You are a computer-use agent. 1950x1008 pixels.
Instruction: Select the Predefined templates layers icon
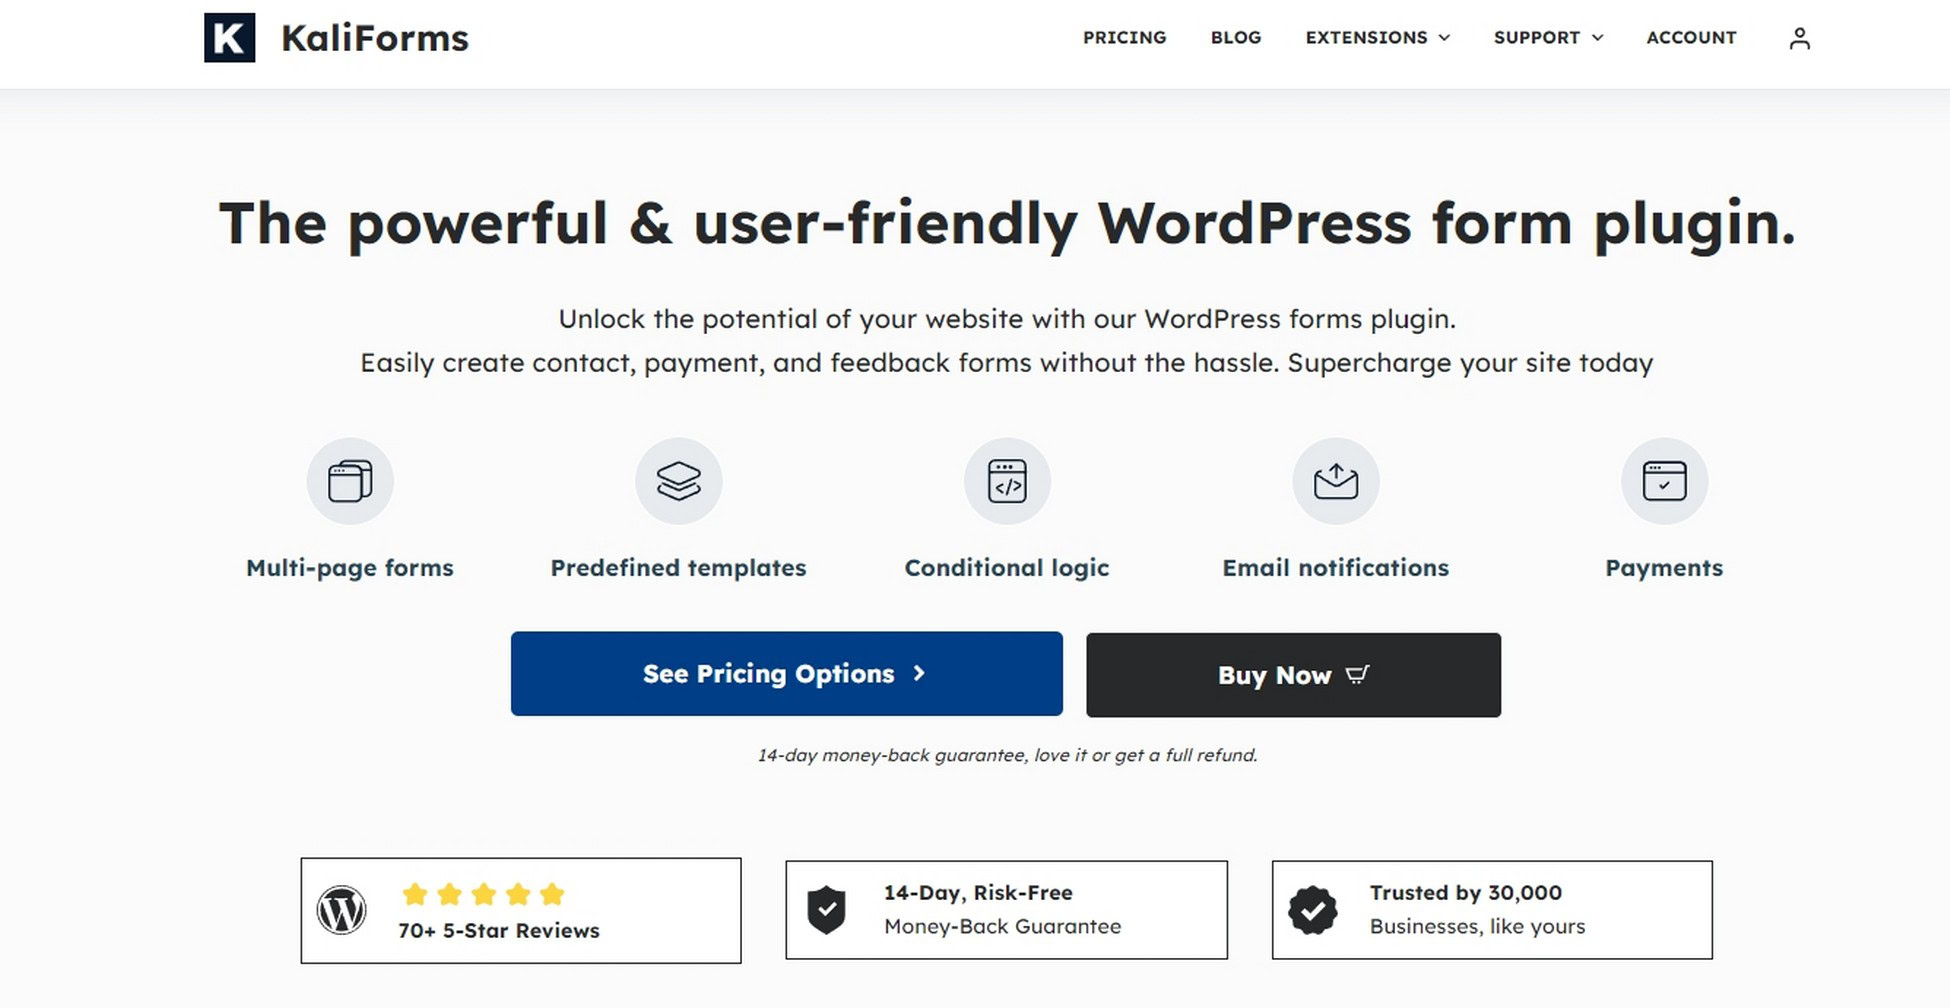tap(679, 481)
